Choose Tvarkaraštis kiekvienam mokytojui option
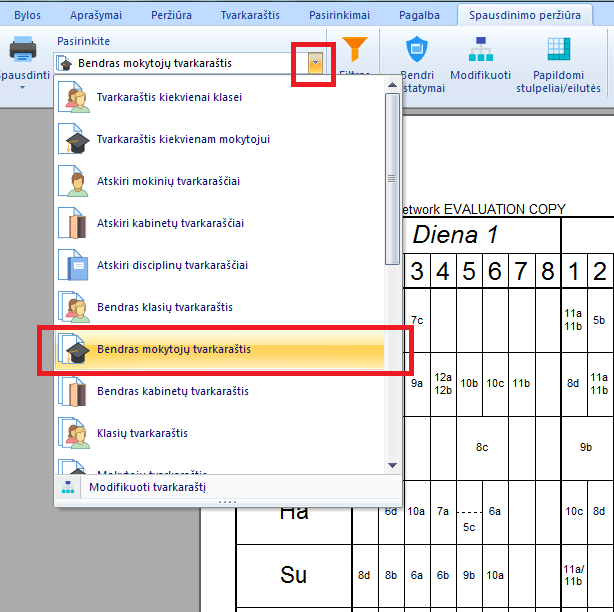Image resolution: width=614 pixels, height=612 pixels. click(x=183, y=140)
